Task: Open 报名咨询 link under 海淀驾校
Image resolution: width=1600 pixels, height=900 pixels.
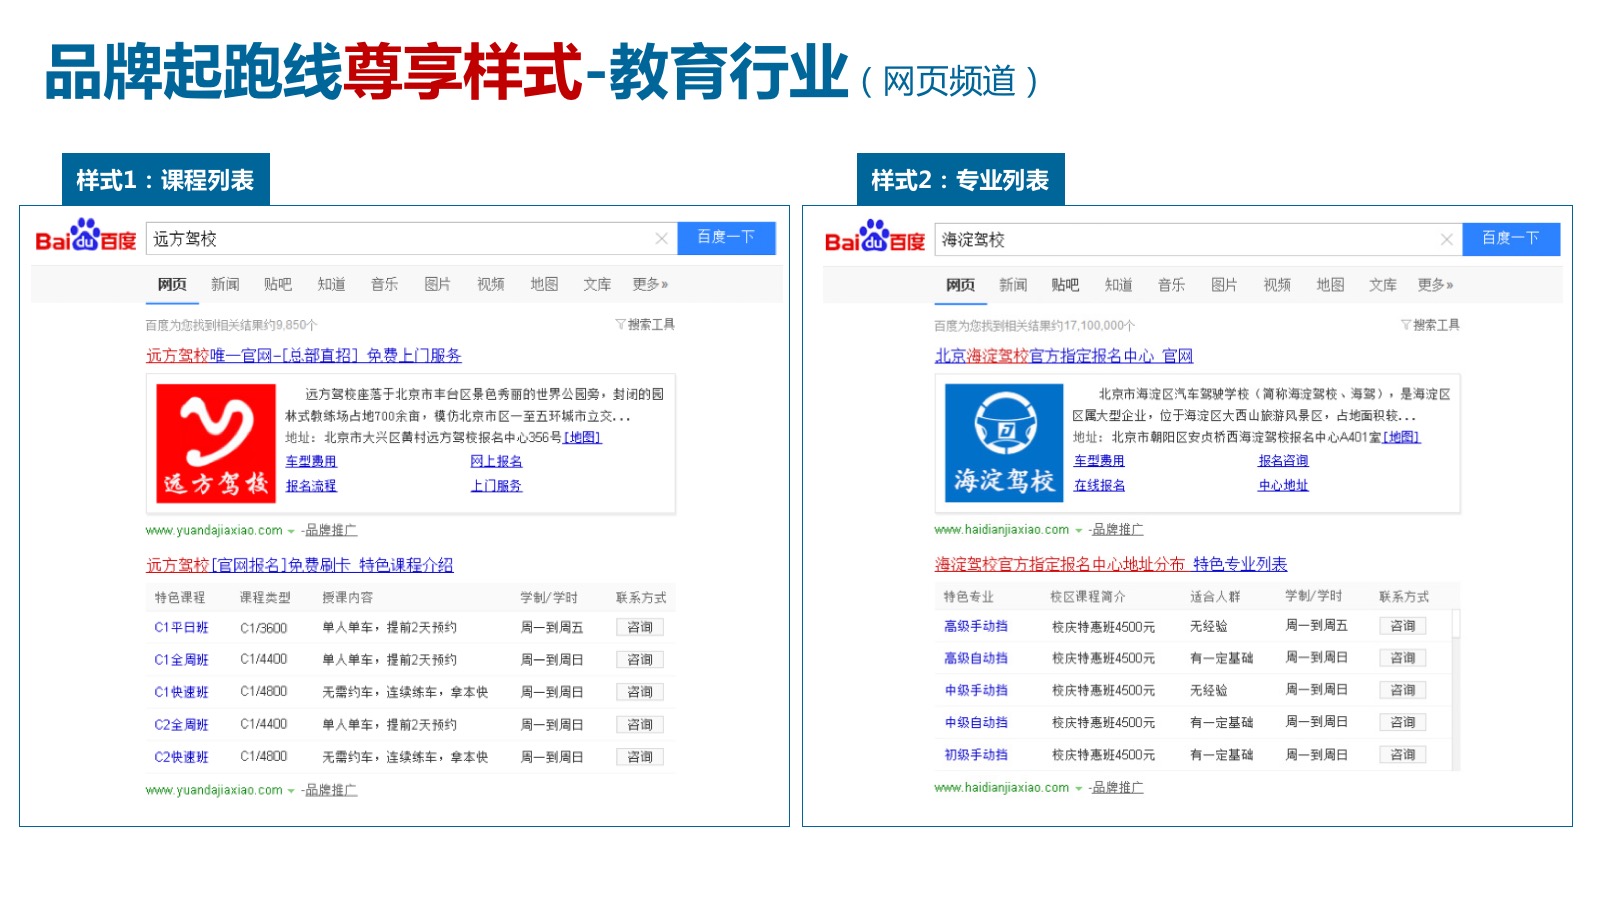Action: point(1283,461)
